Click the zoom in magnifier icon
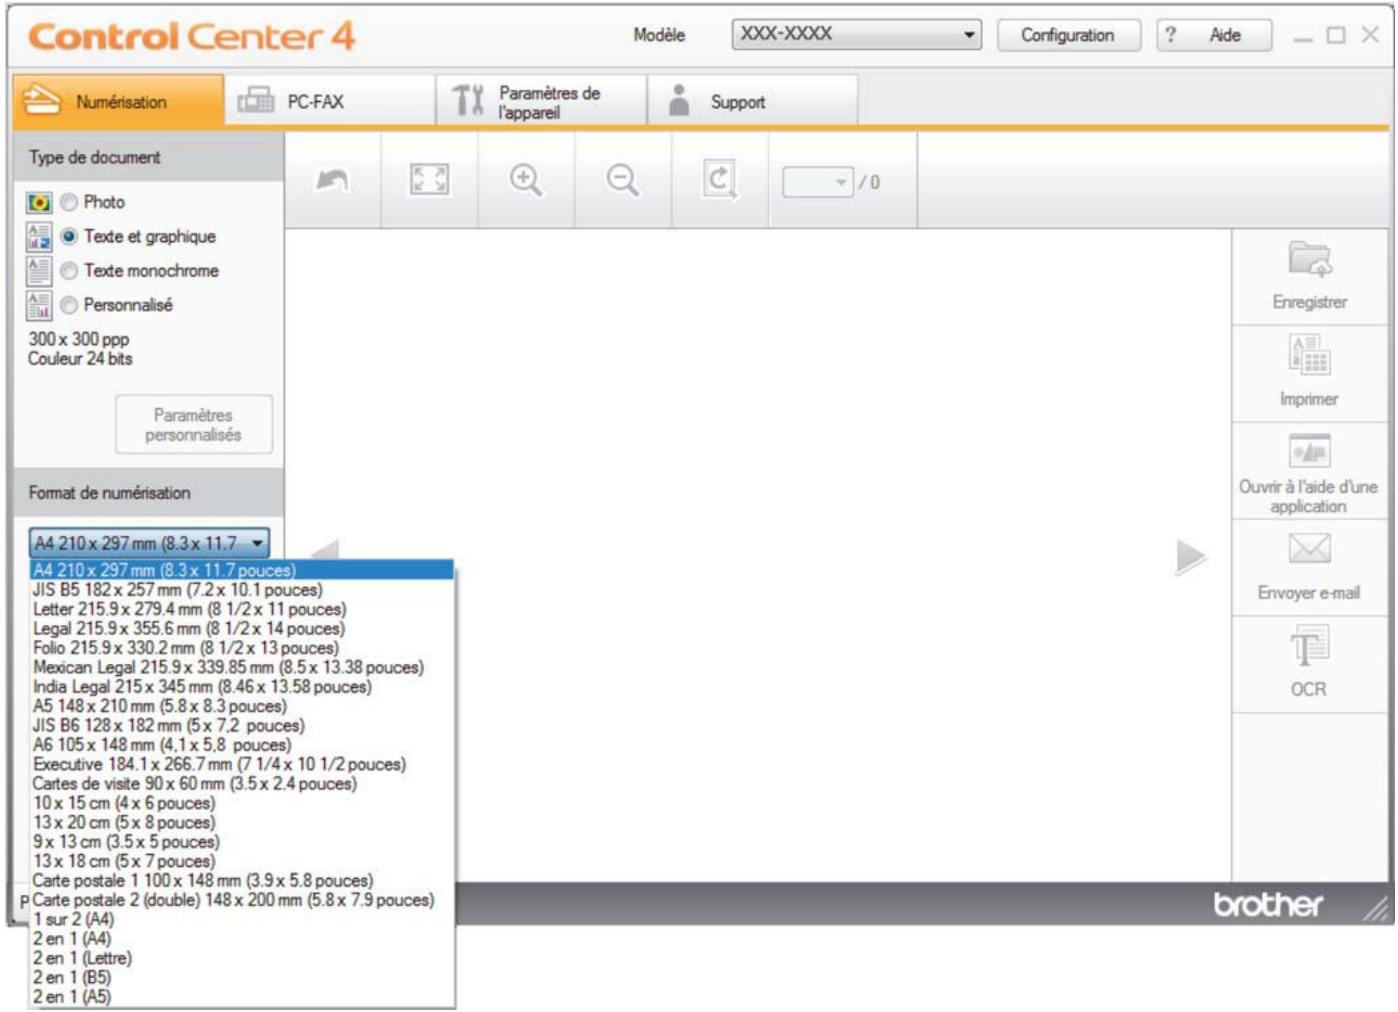 pos(526,180)
